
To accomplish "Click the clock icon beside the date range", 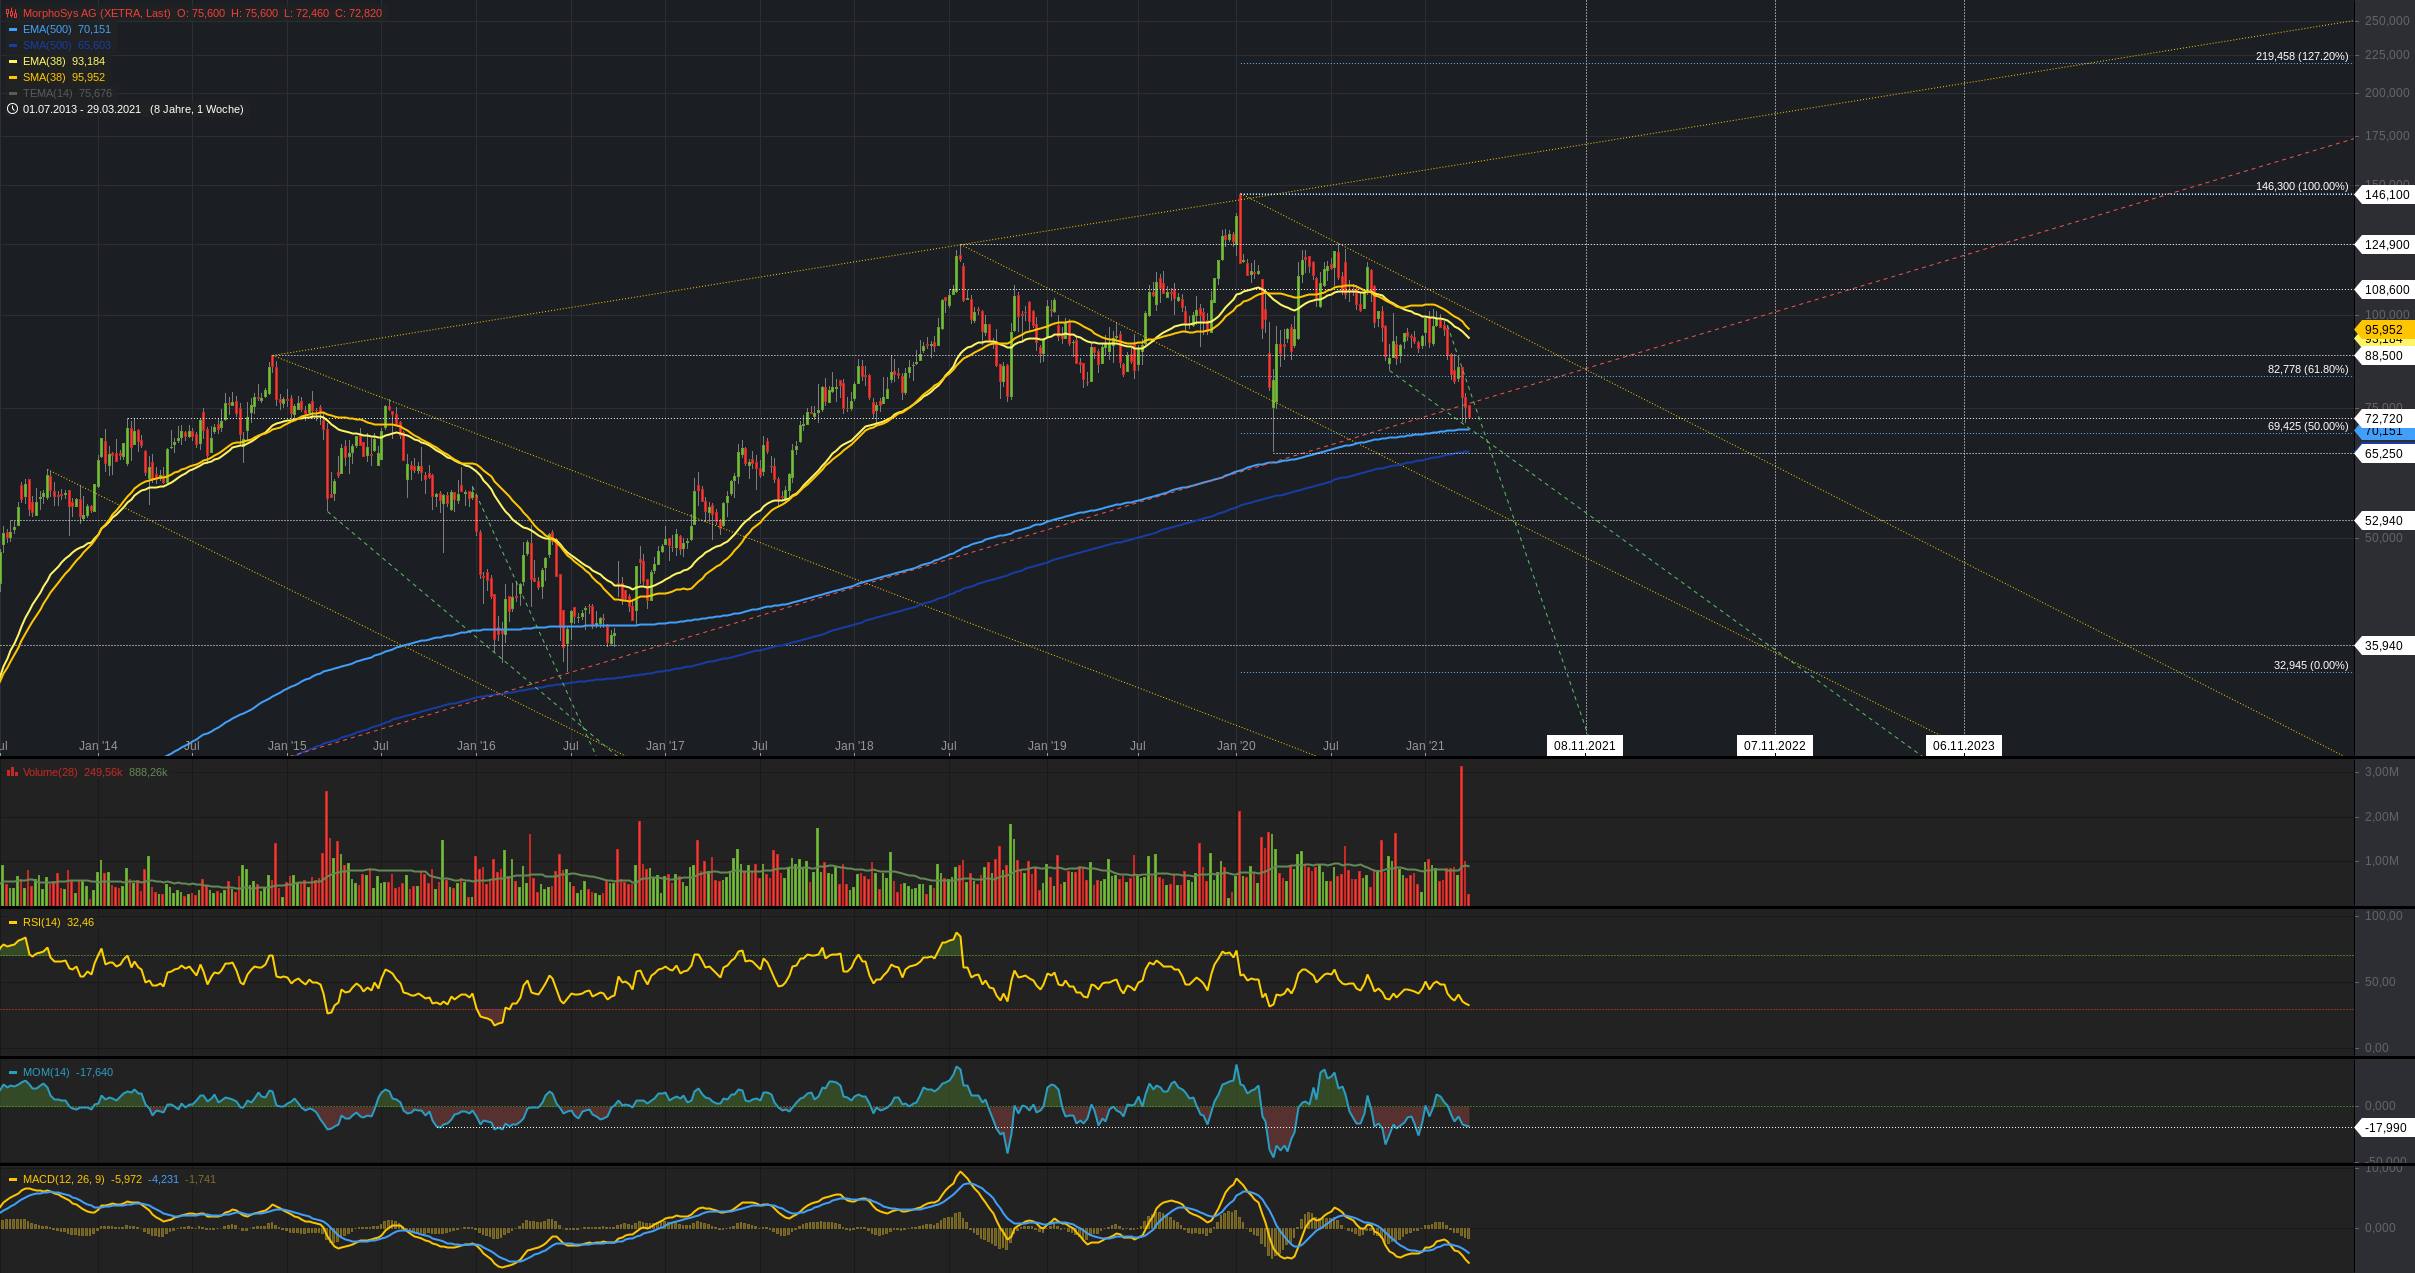I will click(12, 109).
